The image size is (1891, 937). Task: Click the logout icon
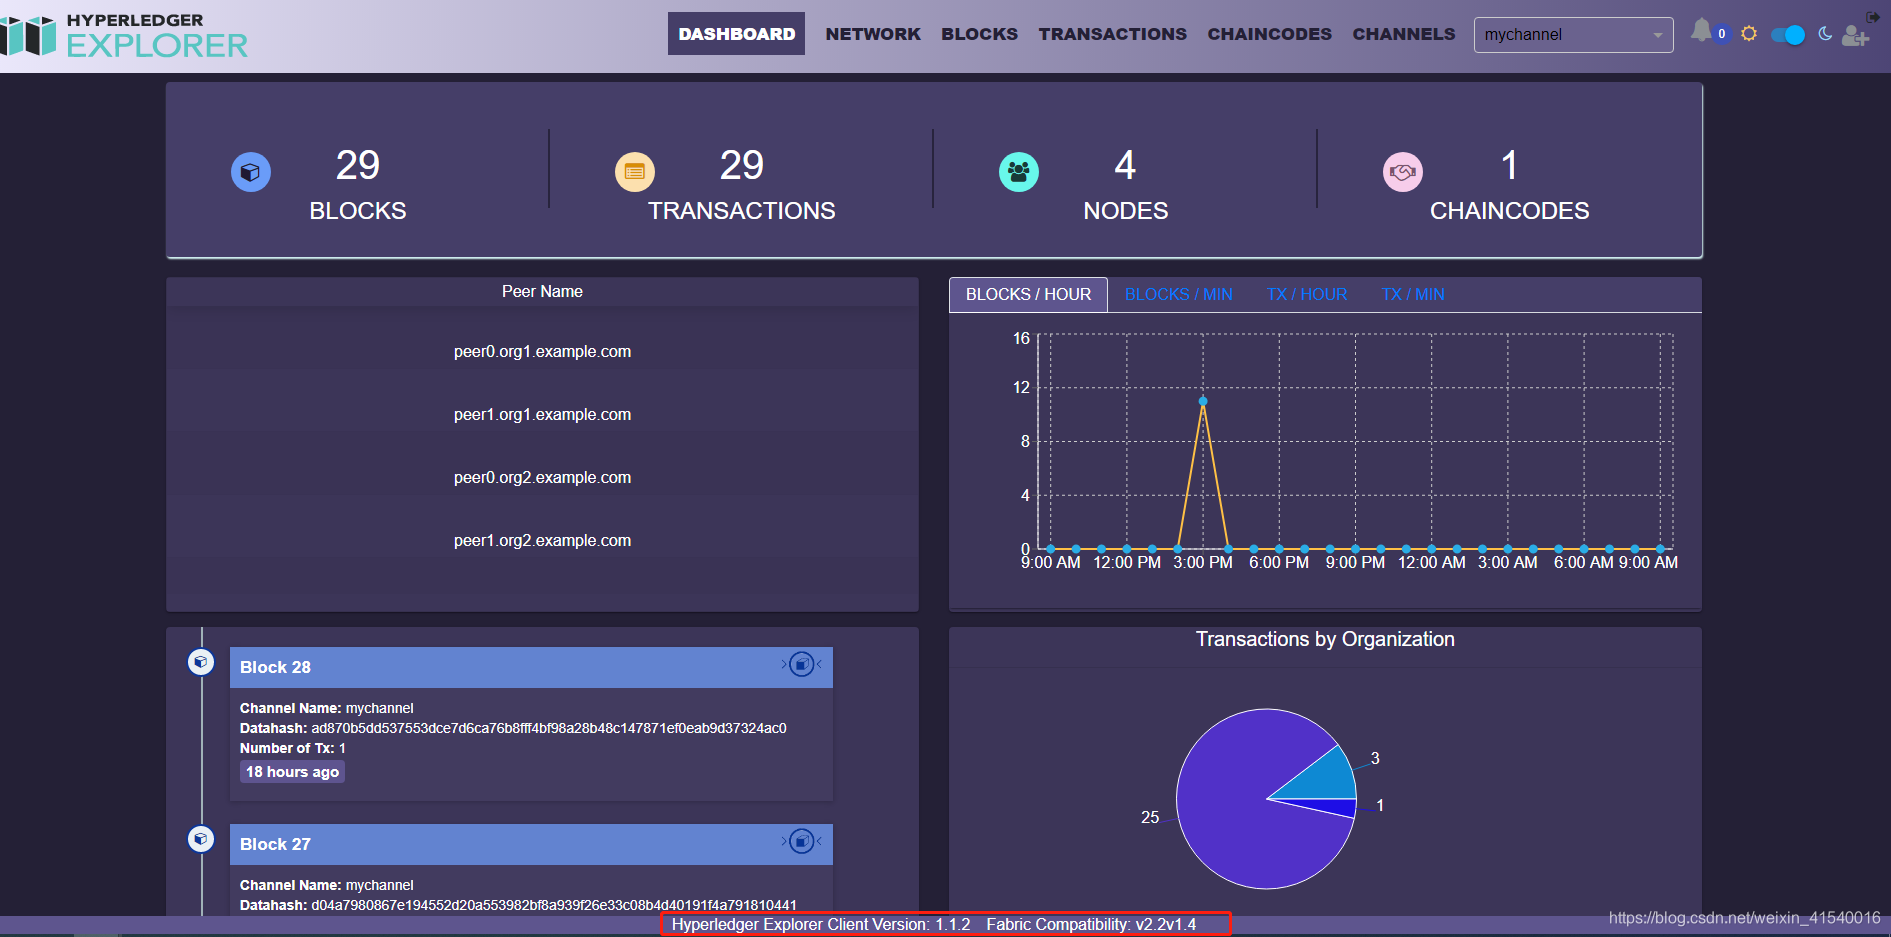1873,17
